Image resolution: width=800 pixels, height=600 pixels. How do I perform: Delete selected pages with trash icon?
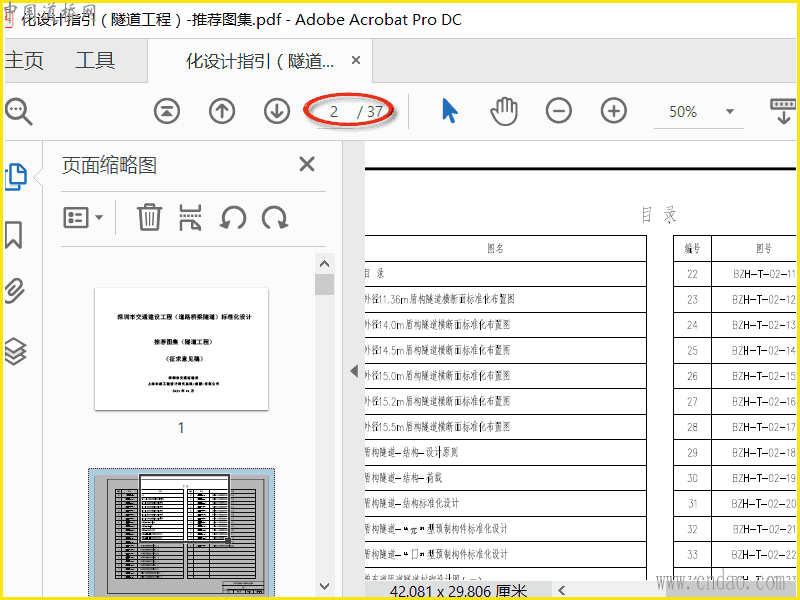[149, 217]
